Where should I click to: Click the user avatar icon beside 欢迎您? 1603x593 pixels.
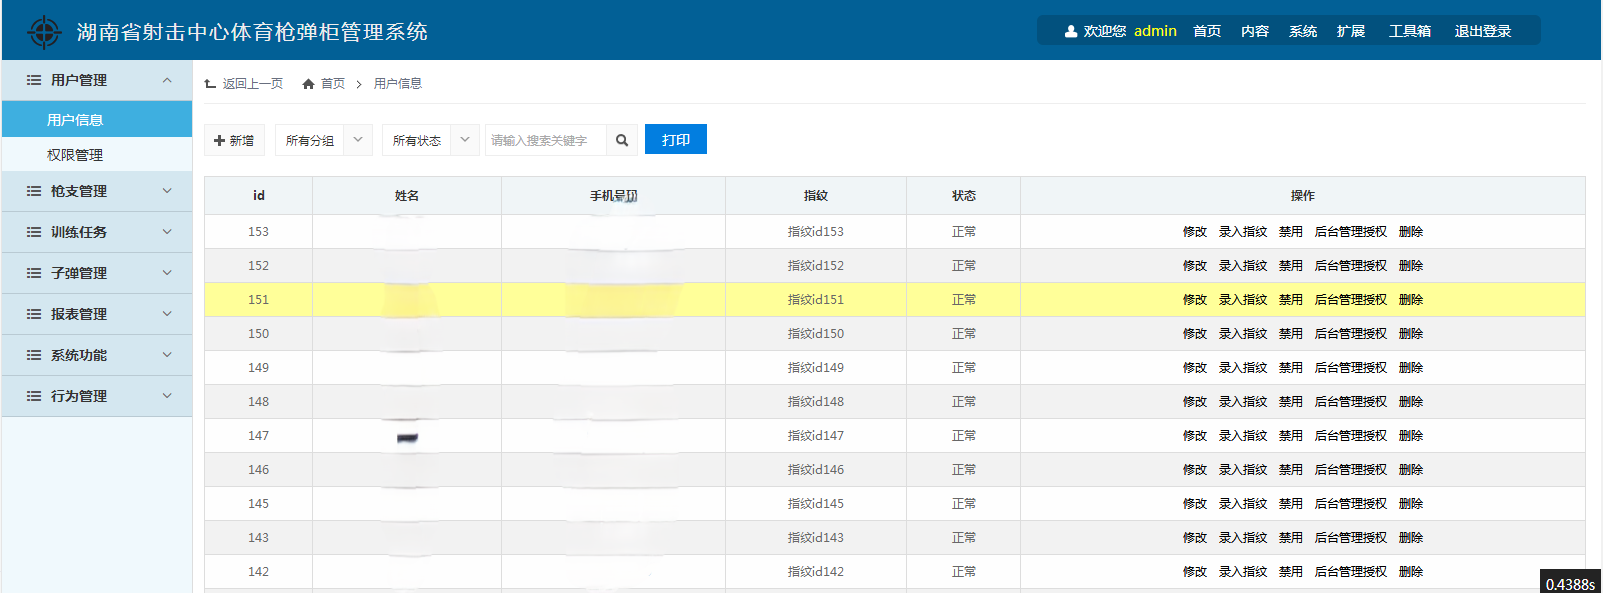point(1071,31)
